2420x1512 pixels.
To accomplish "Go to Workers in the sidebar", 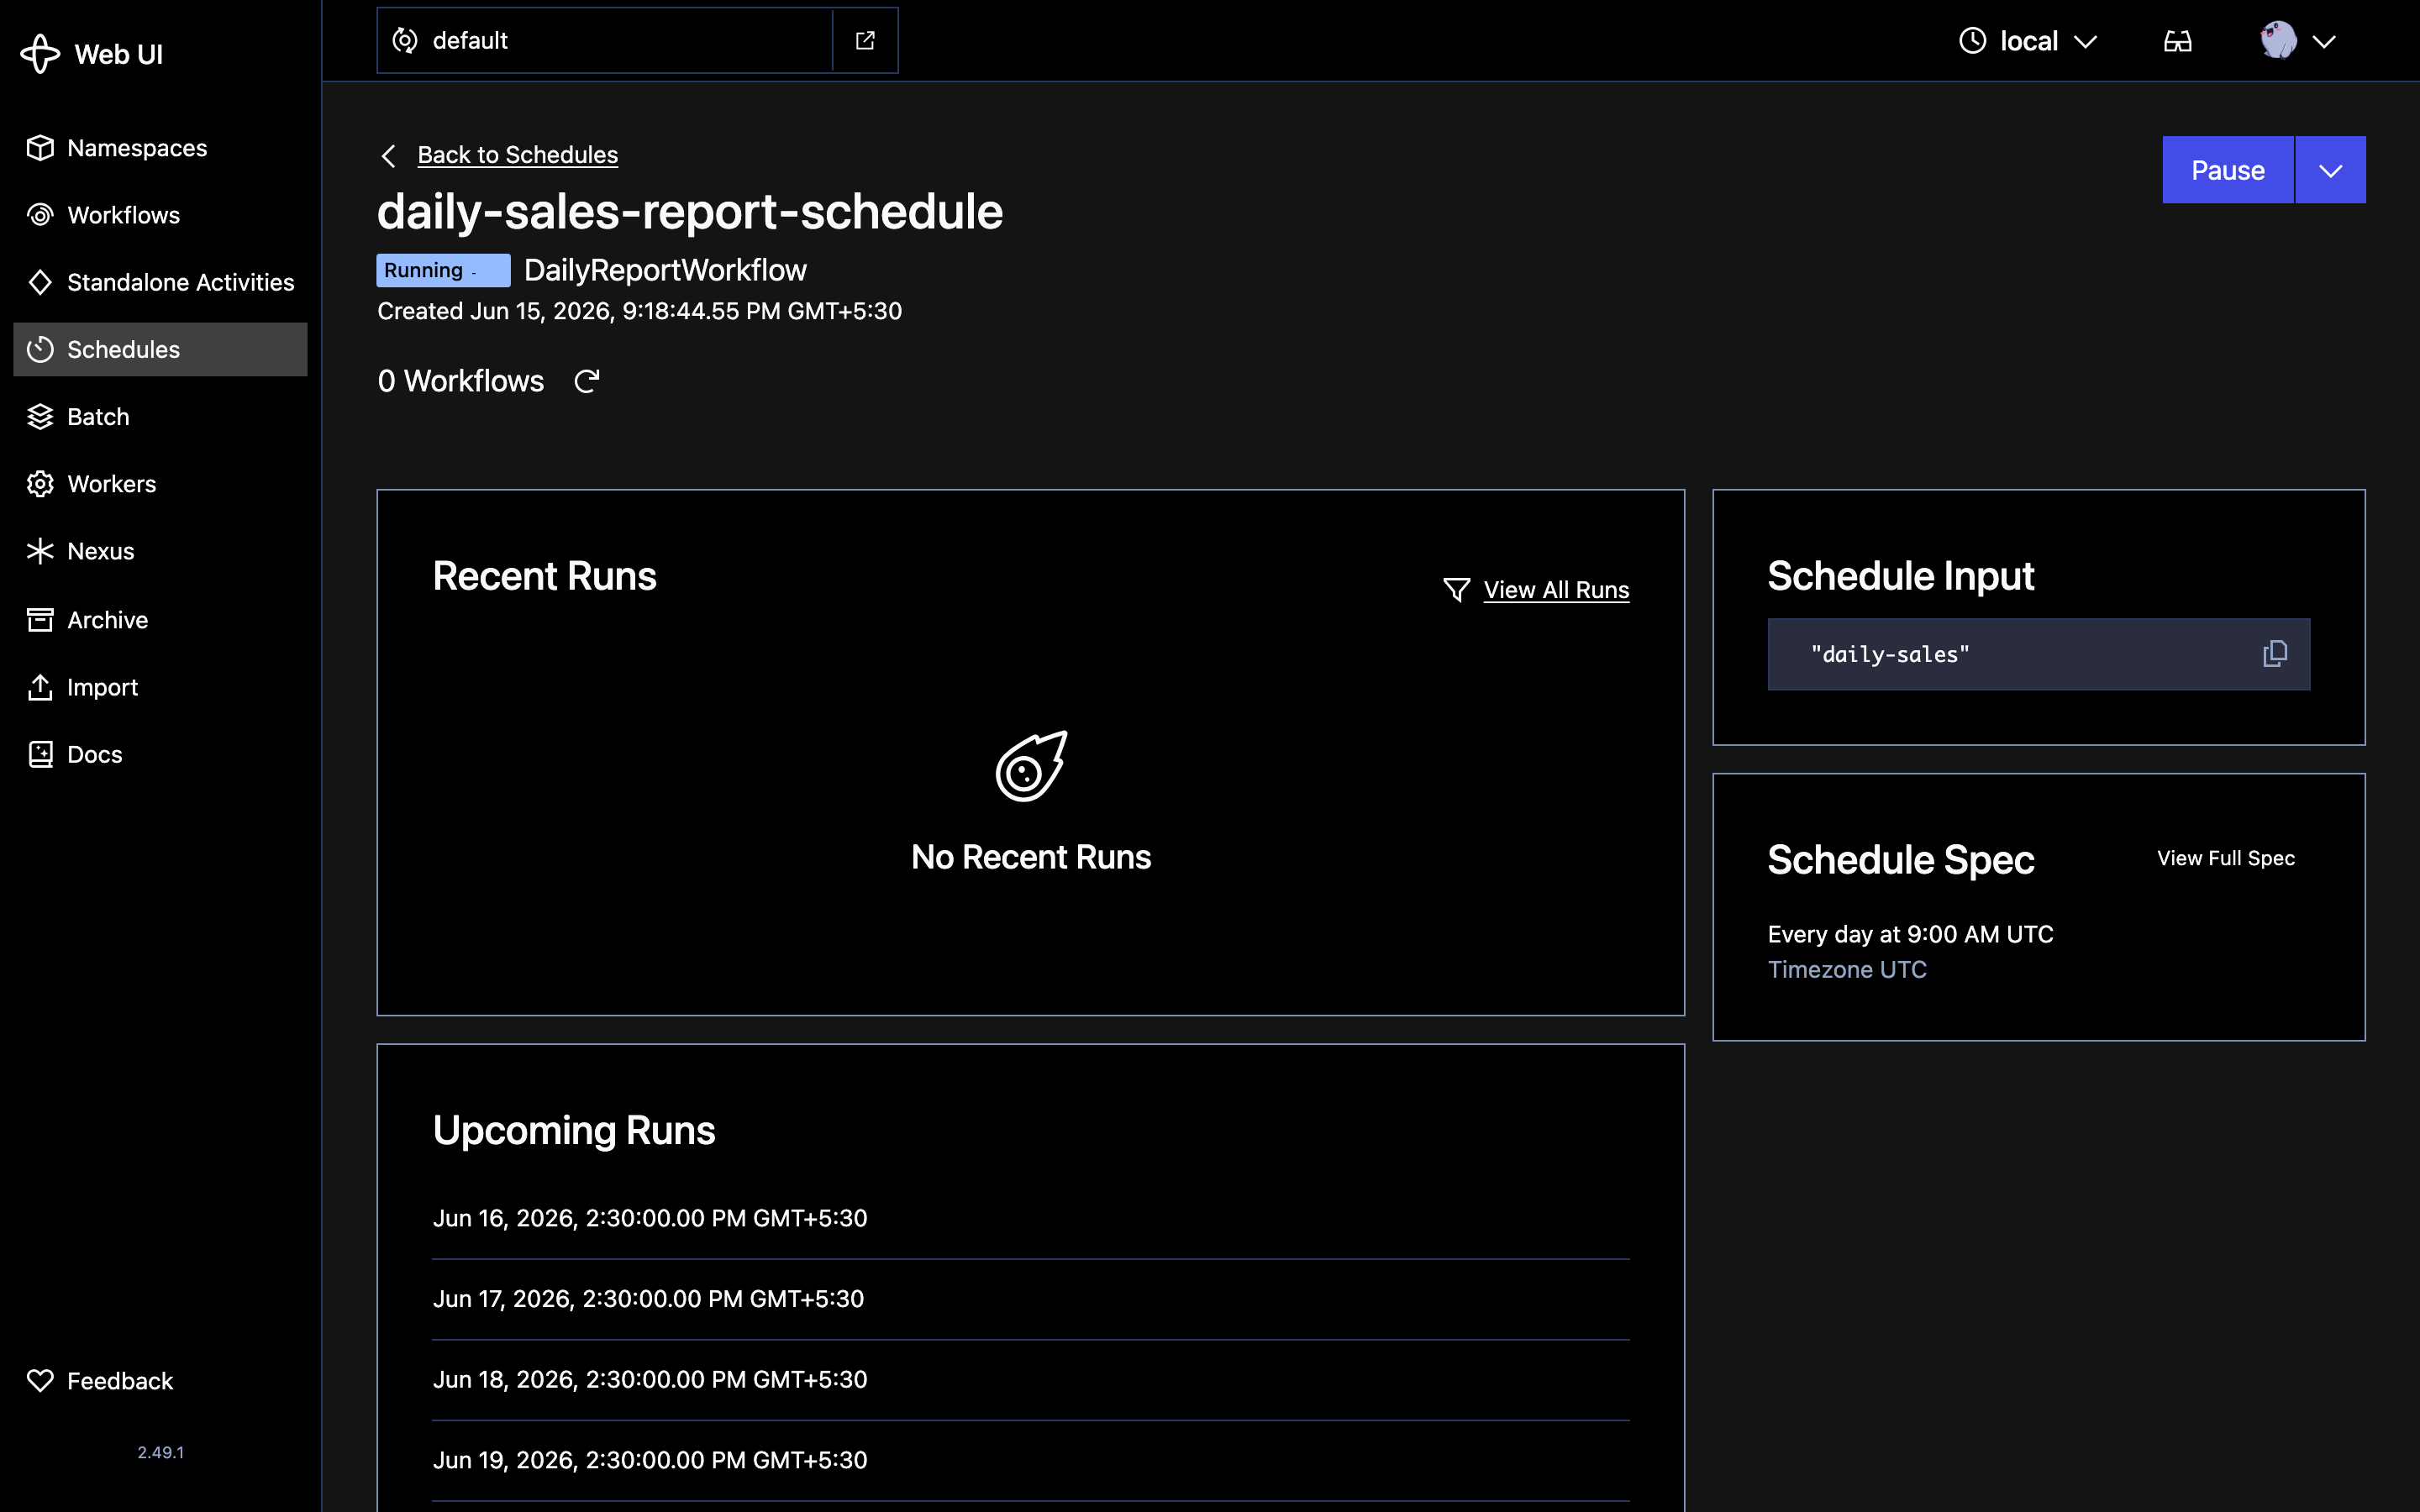I will click(160, 484).
